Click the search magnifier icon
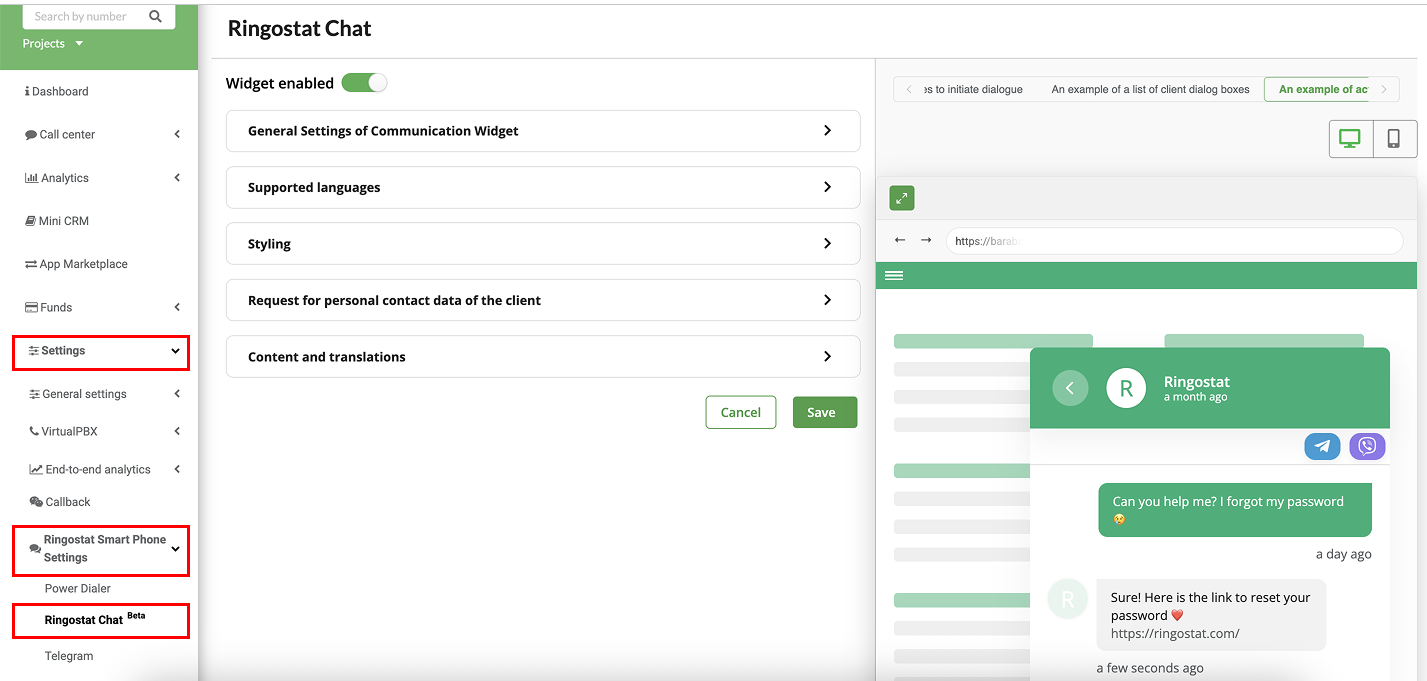Screen dimensions: 1427x681 (x=155, y=16)
